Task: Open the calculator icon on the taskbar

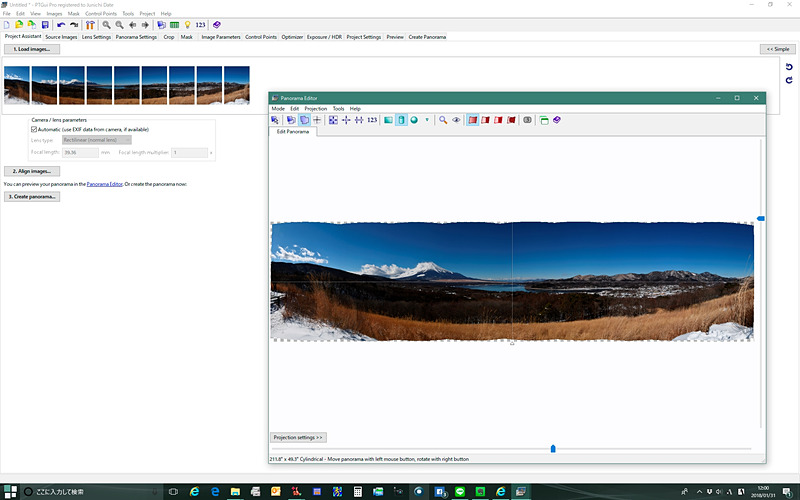Action: (x=358, y=491)
